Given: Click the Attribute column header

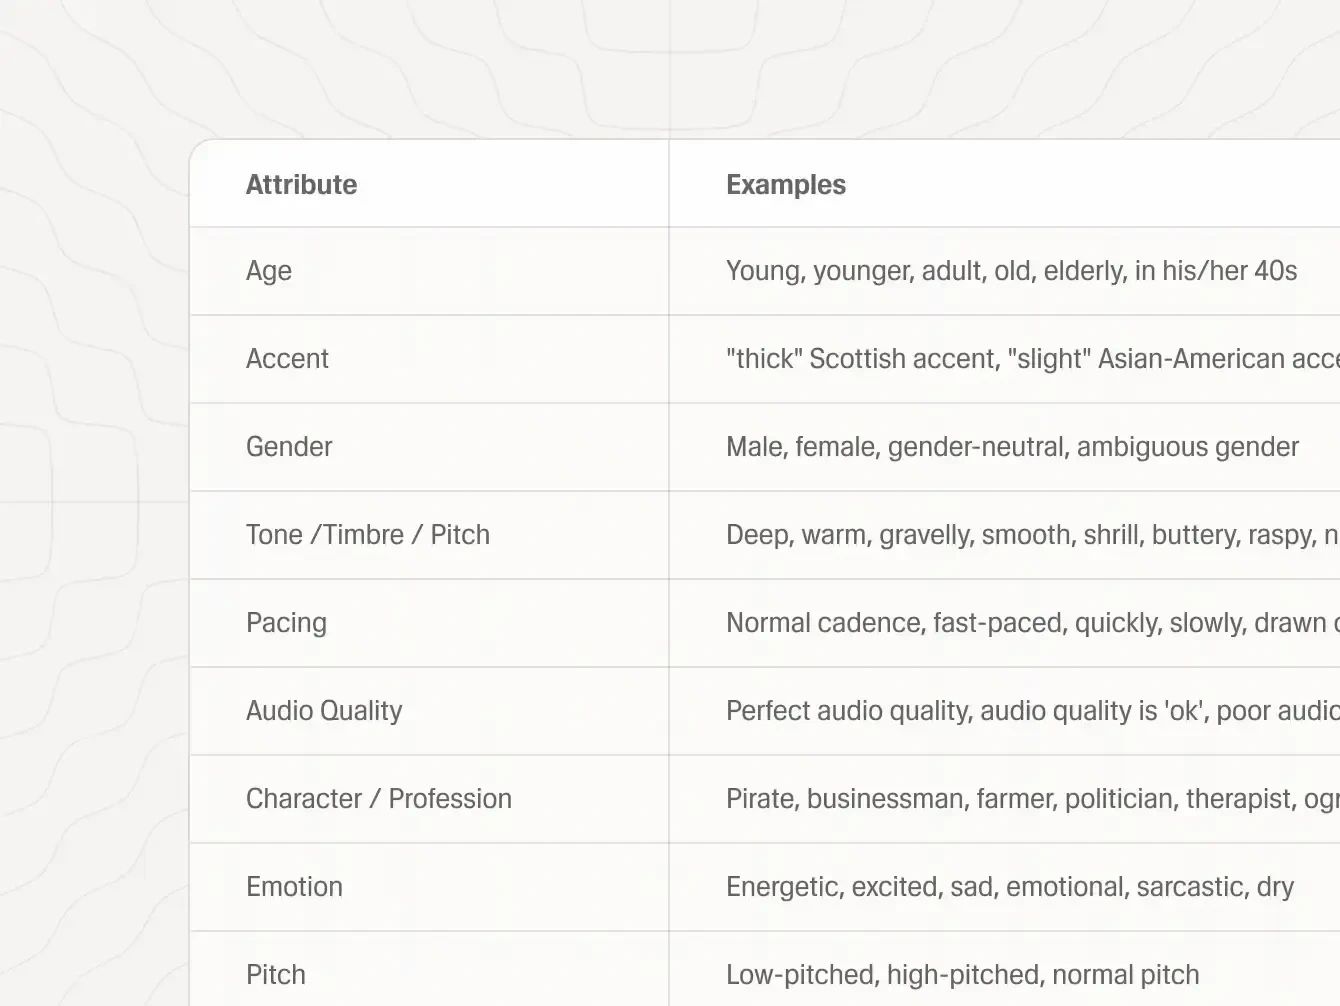Looking at the screenshot, I should pyautogui.click(x=301, y=185).
